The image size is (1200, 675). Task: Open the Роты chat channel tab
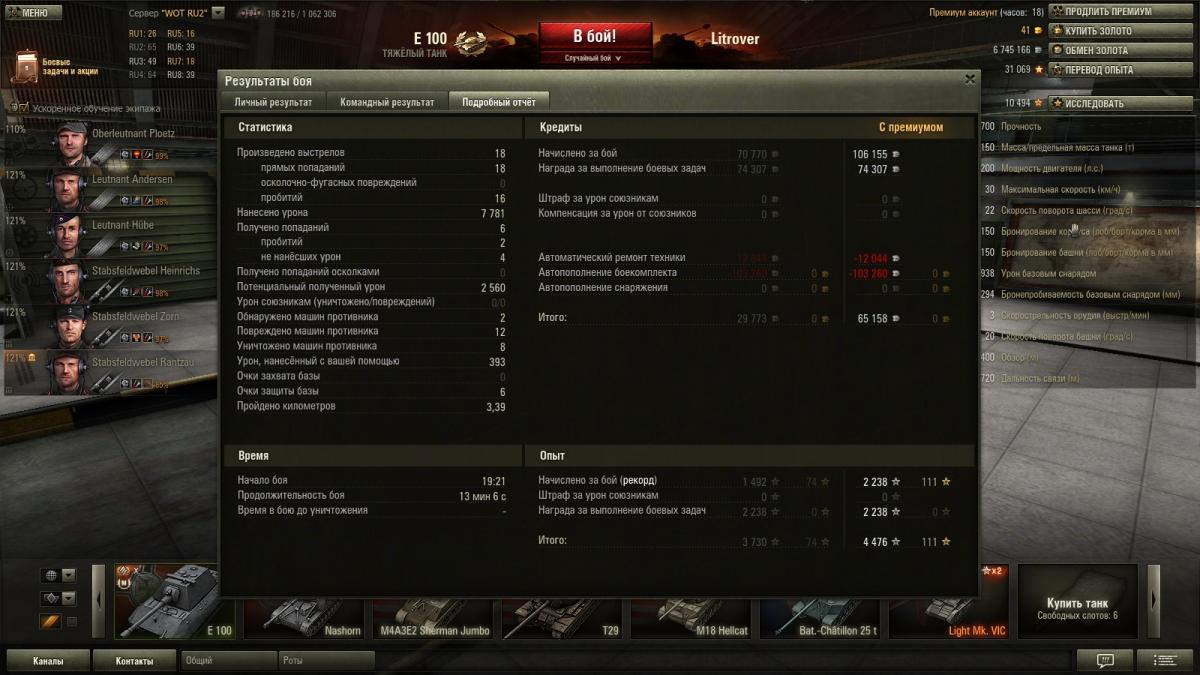[326, 661]
